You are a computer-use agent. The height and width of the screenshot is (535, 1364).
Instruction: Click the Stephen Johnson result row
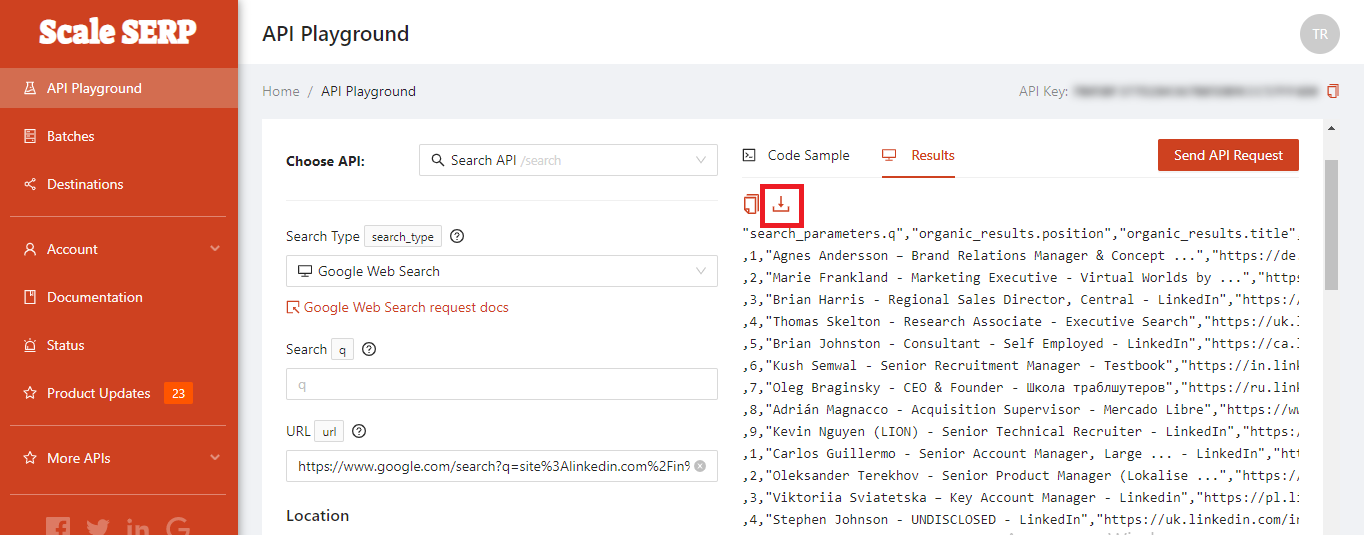tap(1020, 520)
